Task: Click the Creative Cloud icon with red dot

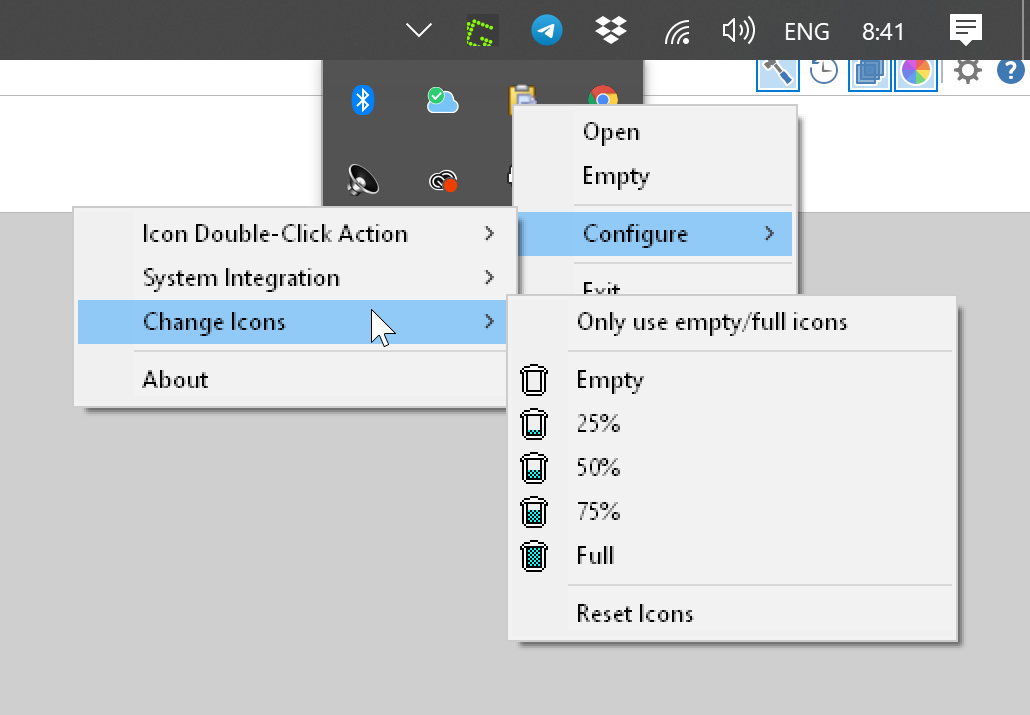Action: click(x=443, y=180)
